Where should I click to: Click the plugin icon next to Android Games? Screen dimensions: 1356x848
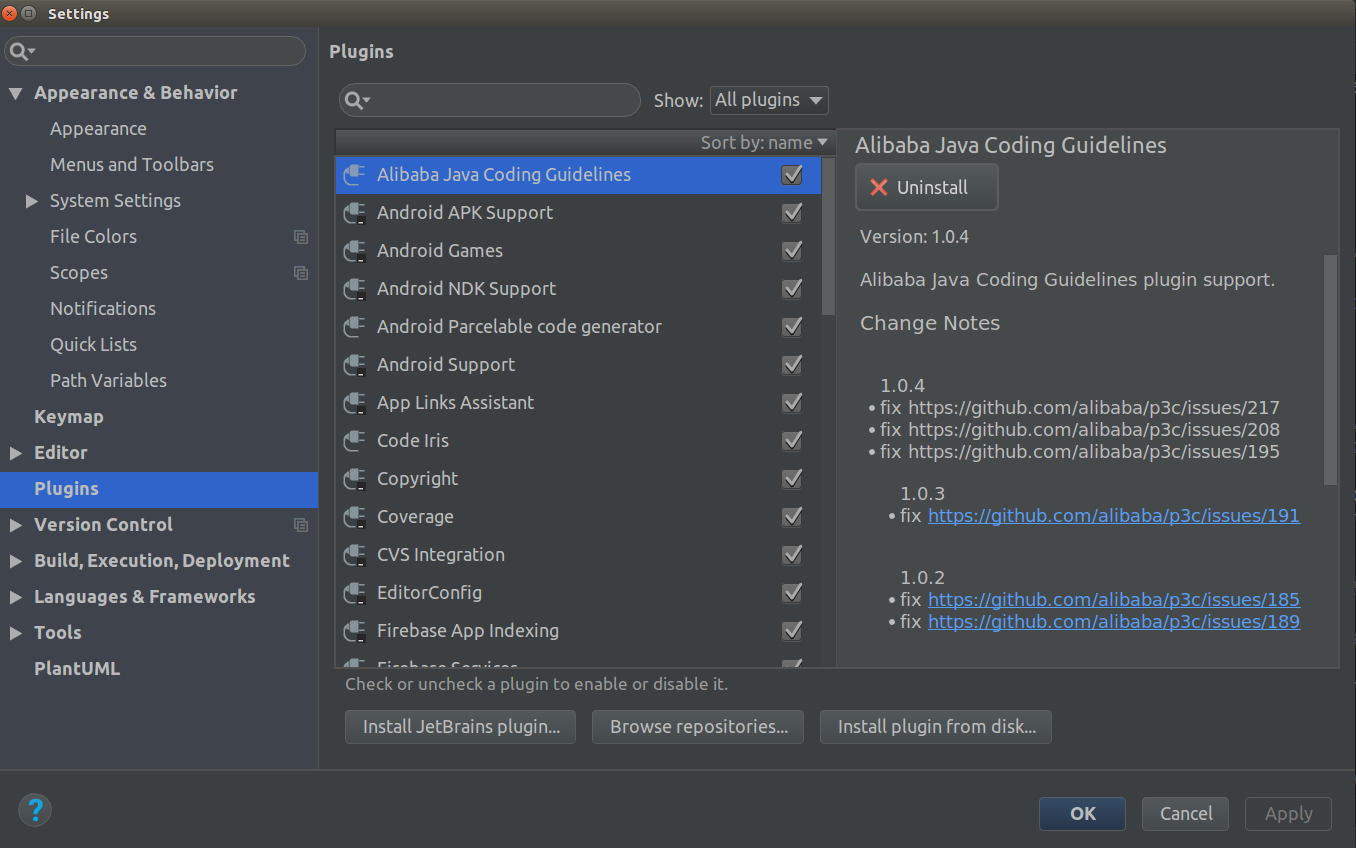(x=354, y=251)
